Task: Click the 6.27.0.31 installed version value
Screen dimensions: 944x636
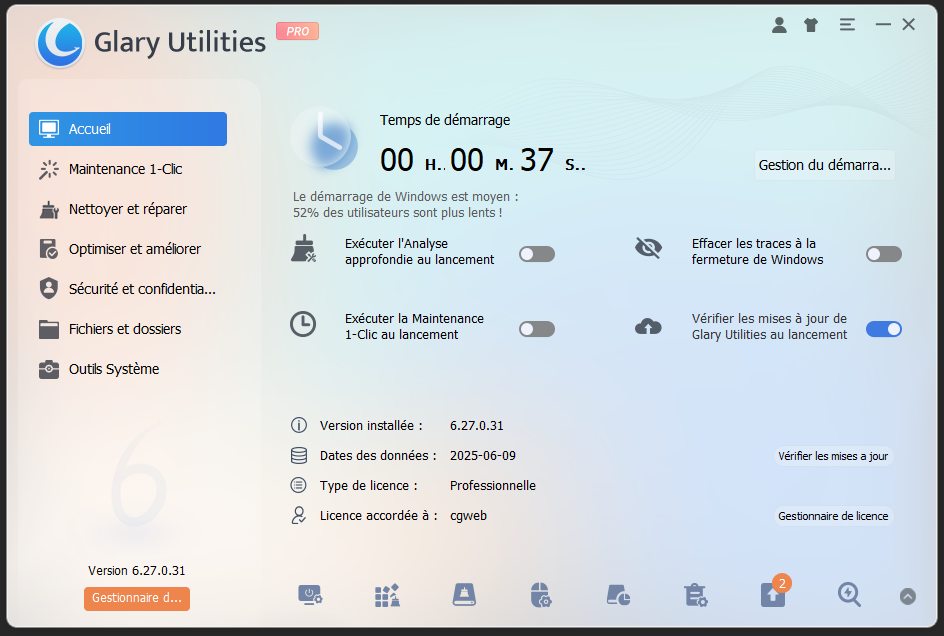Action: point(476,425)
